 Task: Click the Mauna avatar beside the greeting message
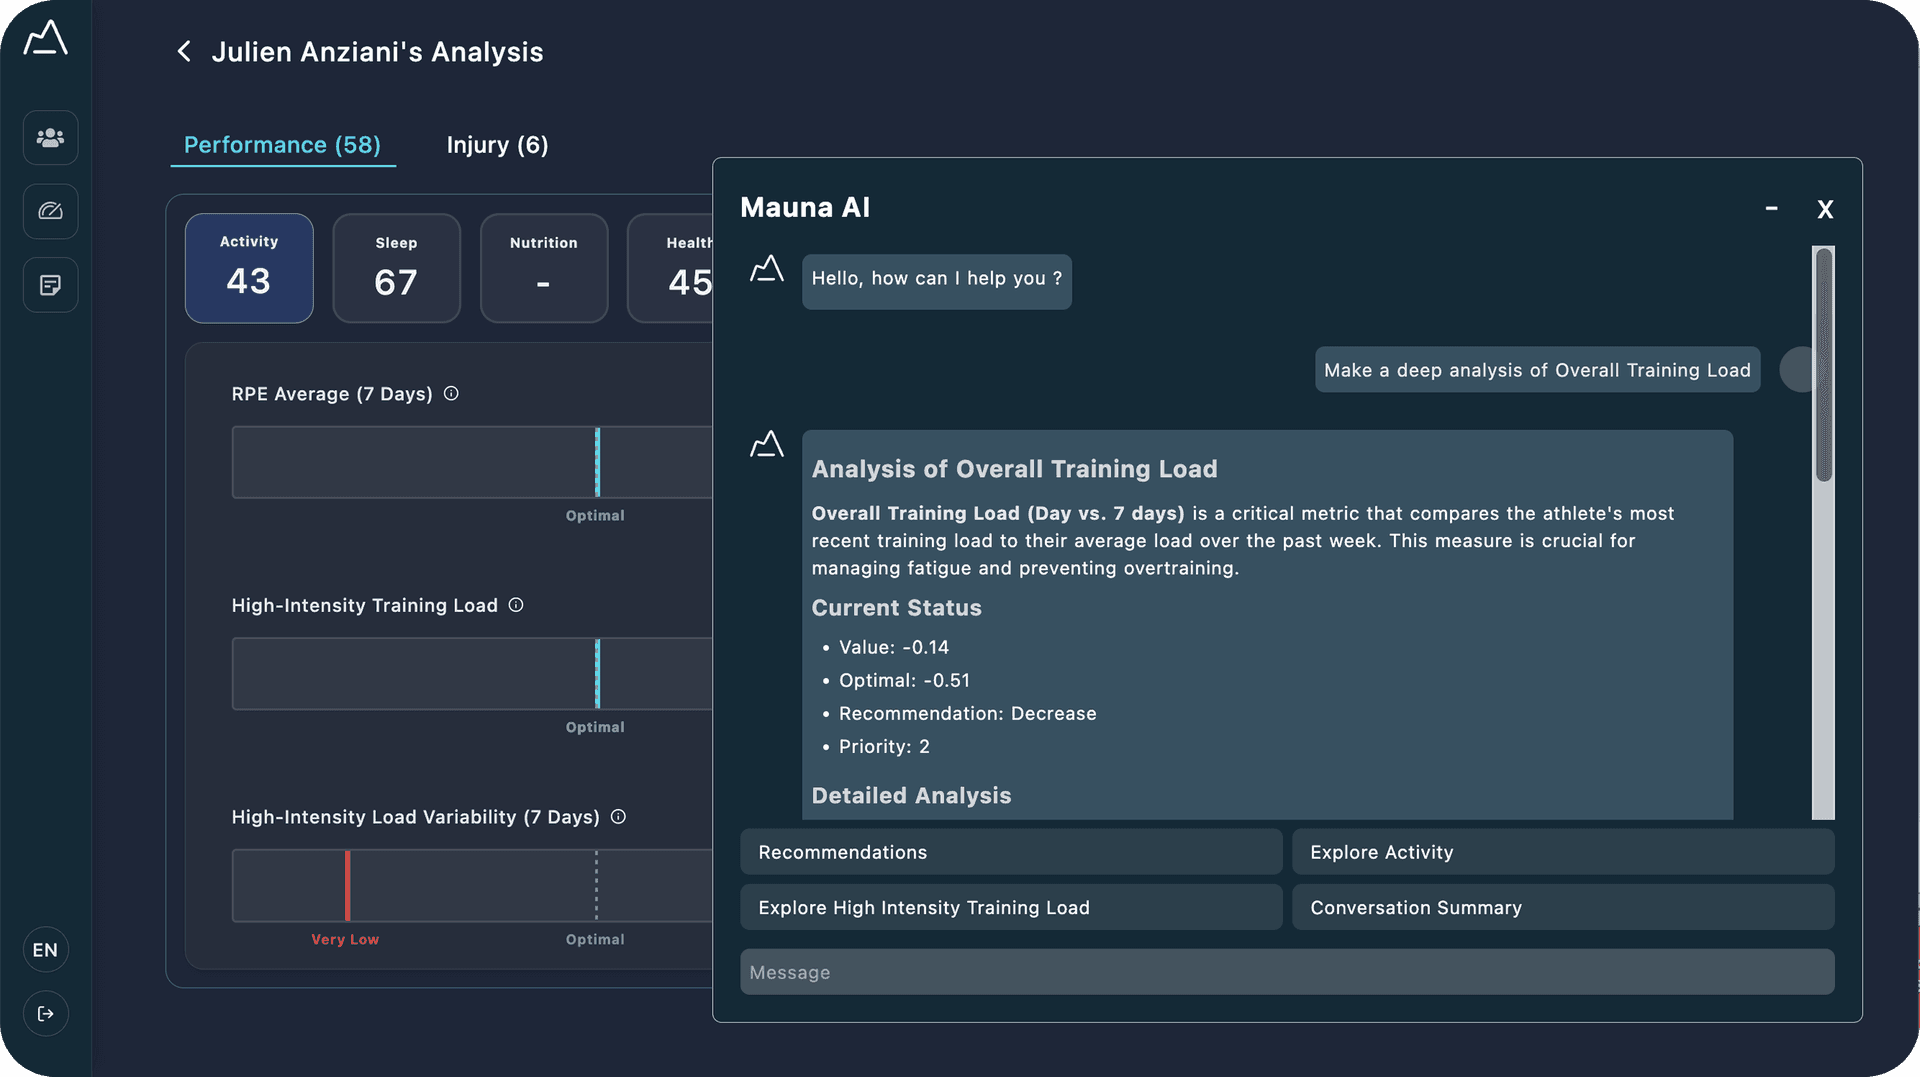click(x=767, y=269)
